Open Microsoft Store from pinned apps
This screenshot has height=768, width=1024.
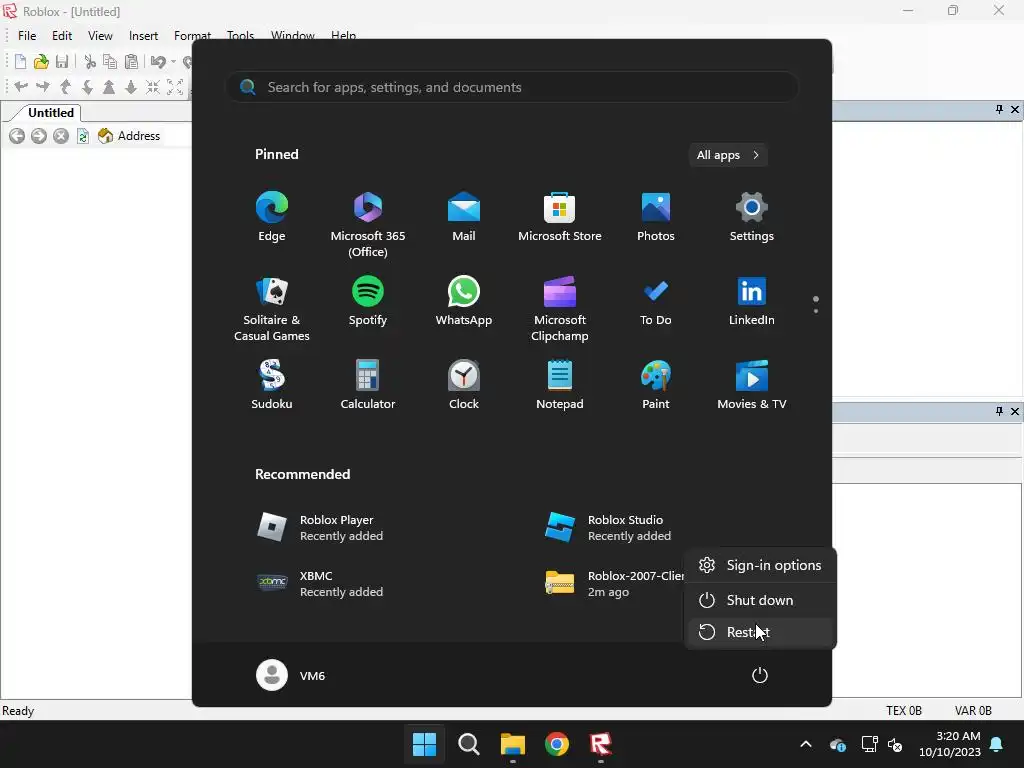pyautogui.click(x=560, y=218)
